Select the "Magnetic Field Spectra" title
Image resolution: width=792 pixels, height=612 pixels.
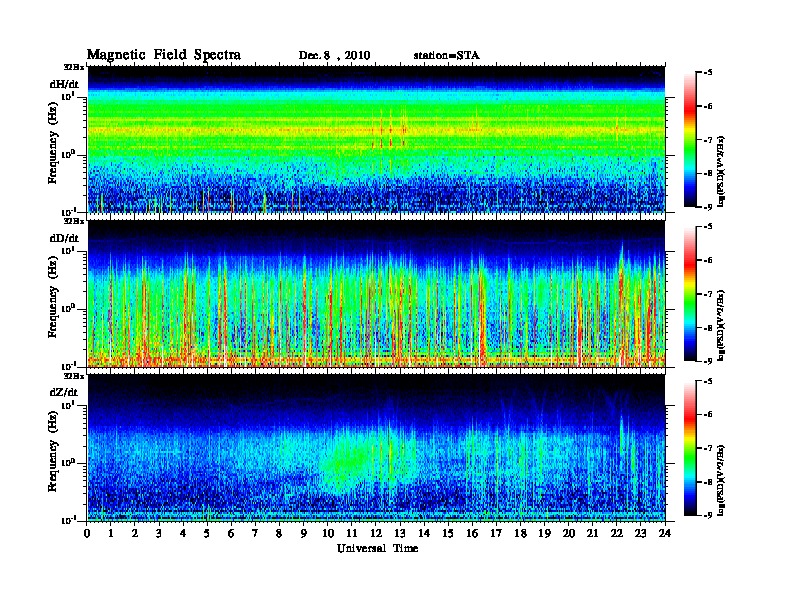[164, 55]
